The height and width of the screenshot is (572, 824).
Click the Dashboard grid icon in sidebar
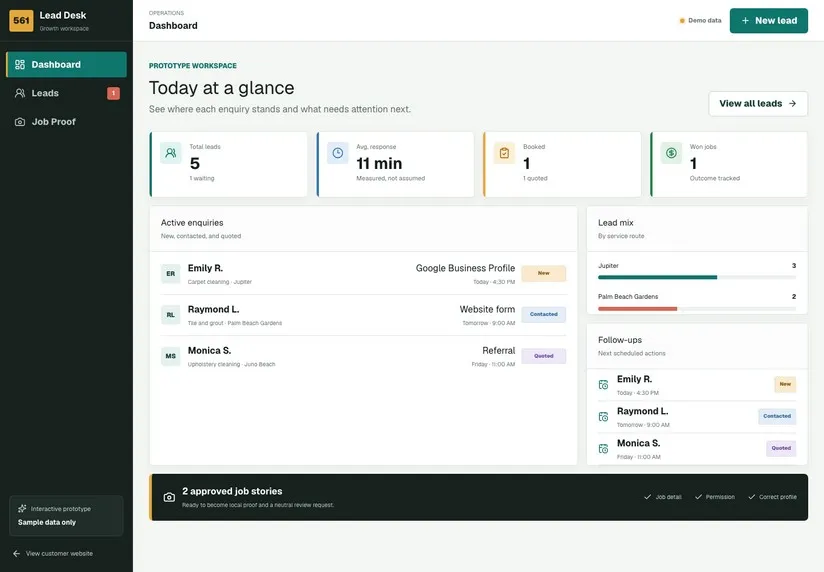20,65
